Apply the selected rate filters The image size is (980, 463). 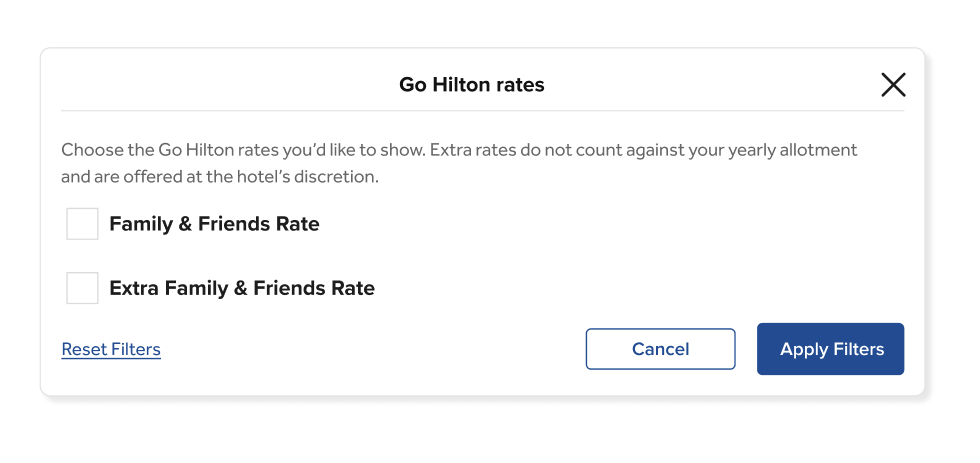(830, 349)
